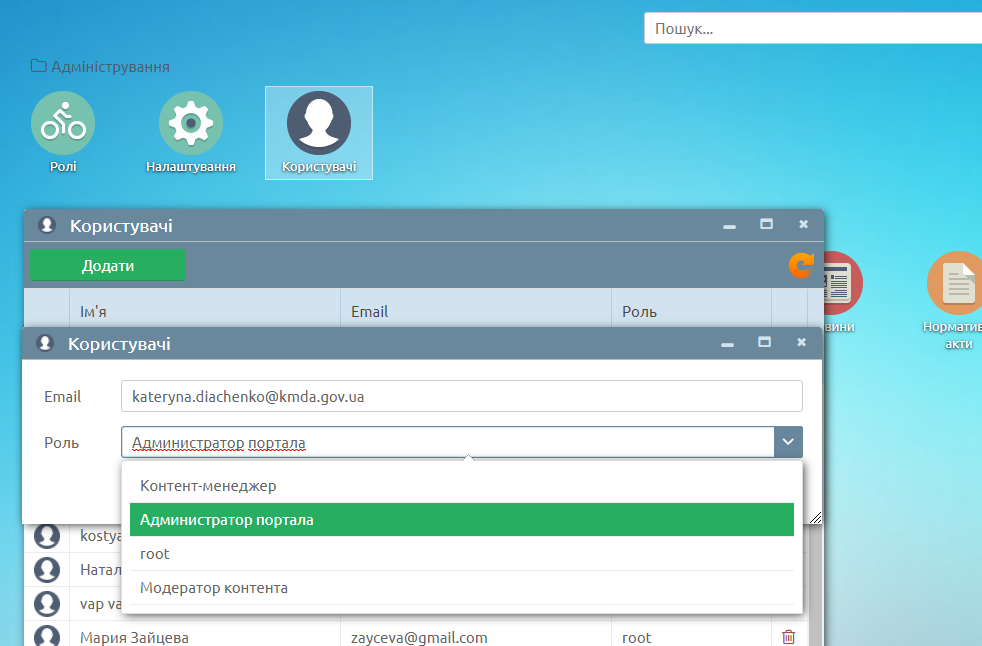Click the avatar icon in Мария Зайцева's row
982x646 pixels.
click(x=46, y=637)
